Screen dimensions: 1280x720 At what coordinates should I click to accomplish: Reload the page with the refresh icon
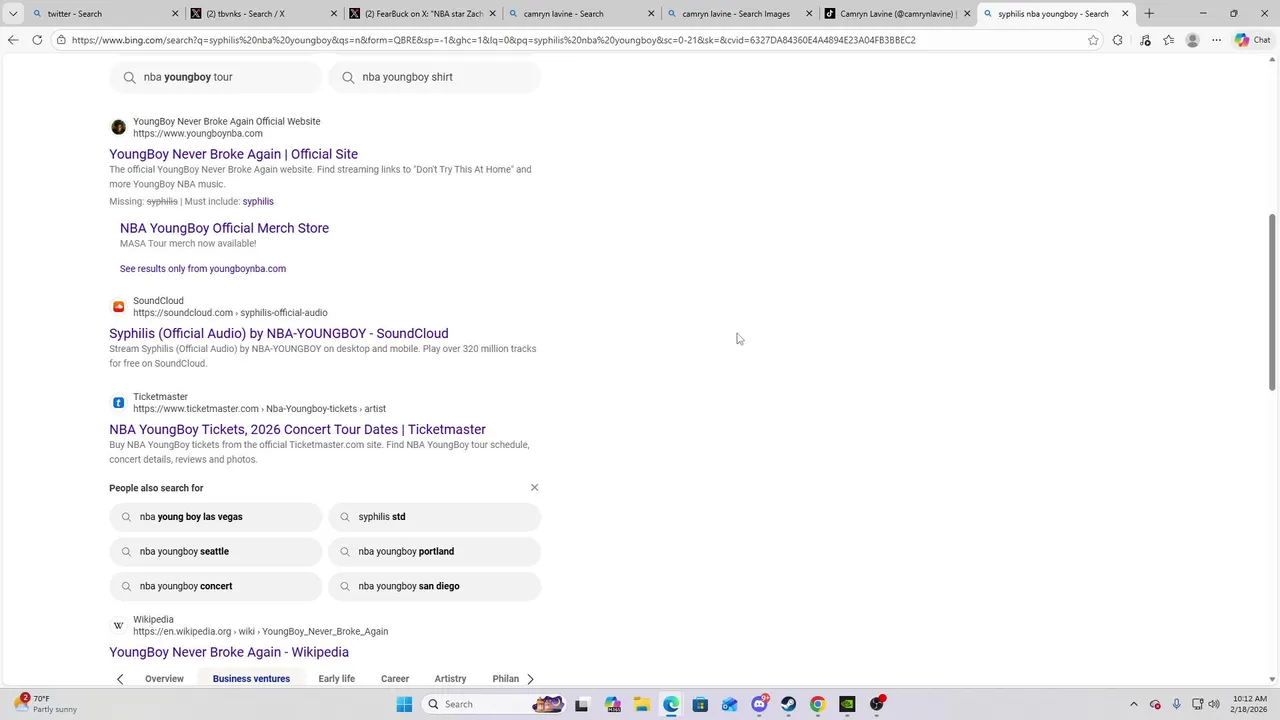tap(37, 40)
